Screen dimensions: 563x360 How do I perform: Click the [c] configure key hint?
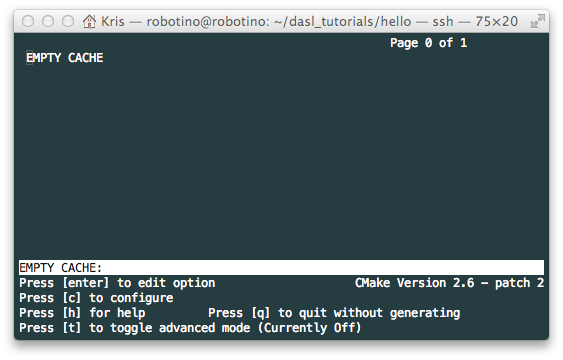pyautogui.click(x=72, y=298)
